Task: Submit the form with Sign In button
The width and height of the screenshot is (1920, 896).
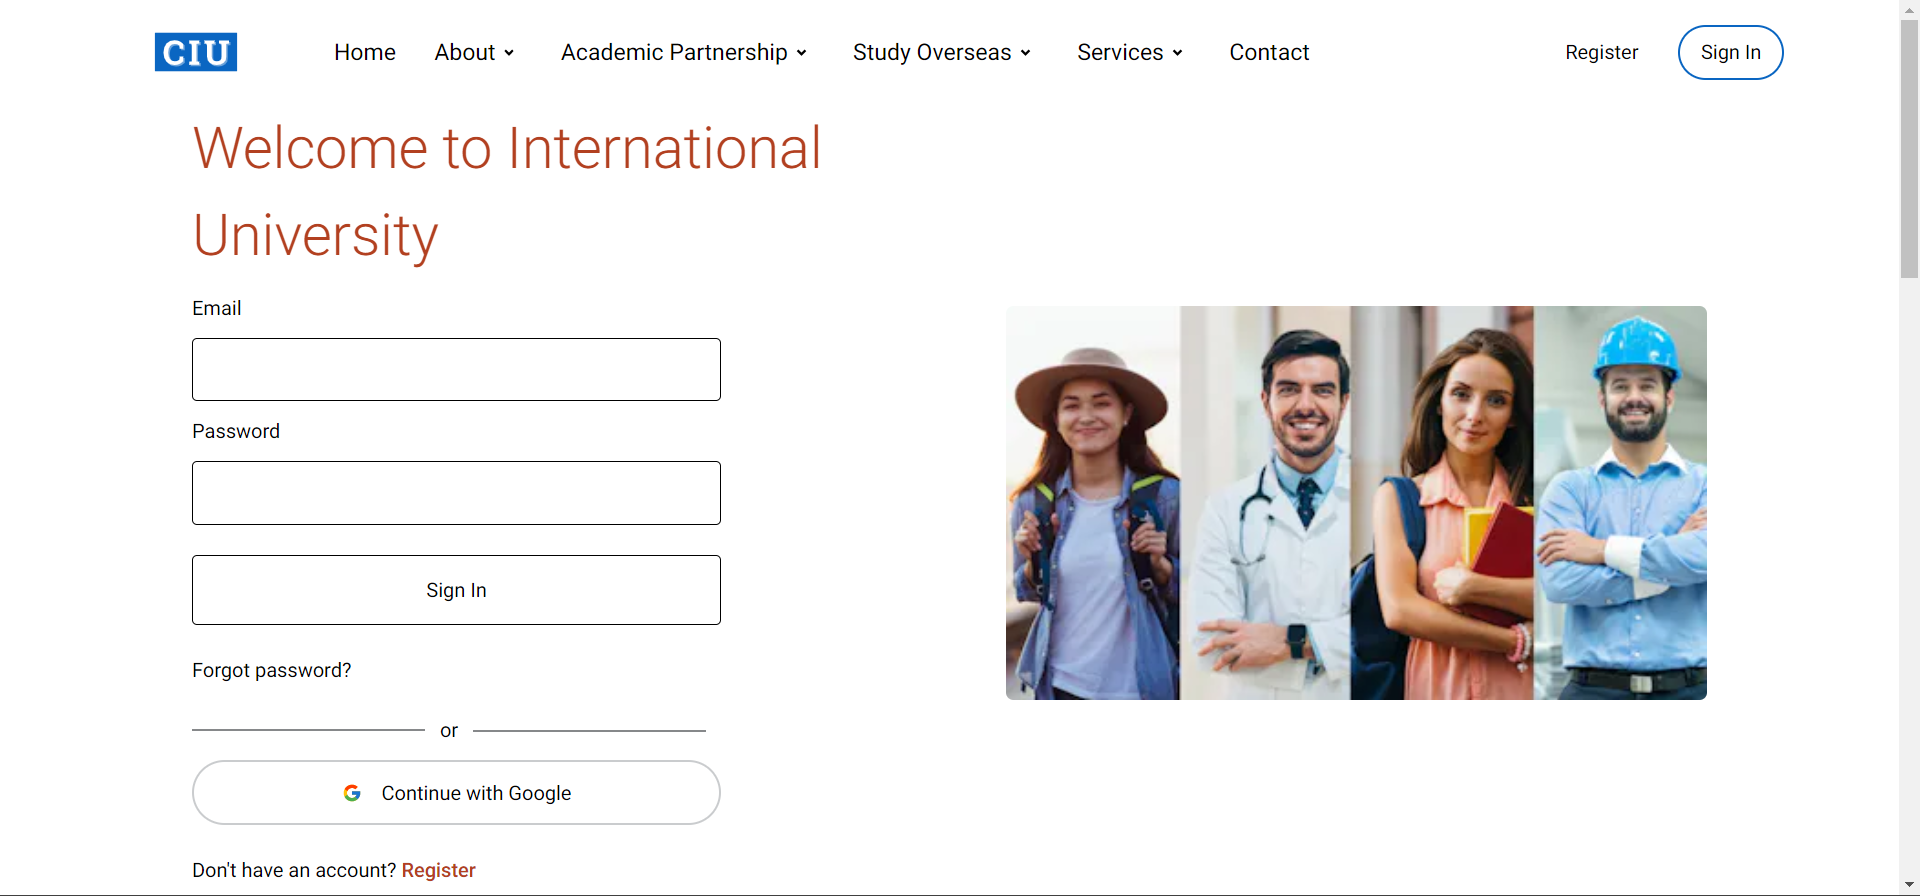Action: click(456, 590)
